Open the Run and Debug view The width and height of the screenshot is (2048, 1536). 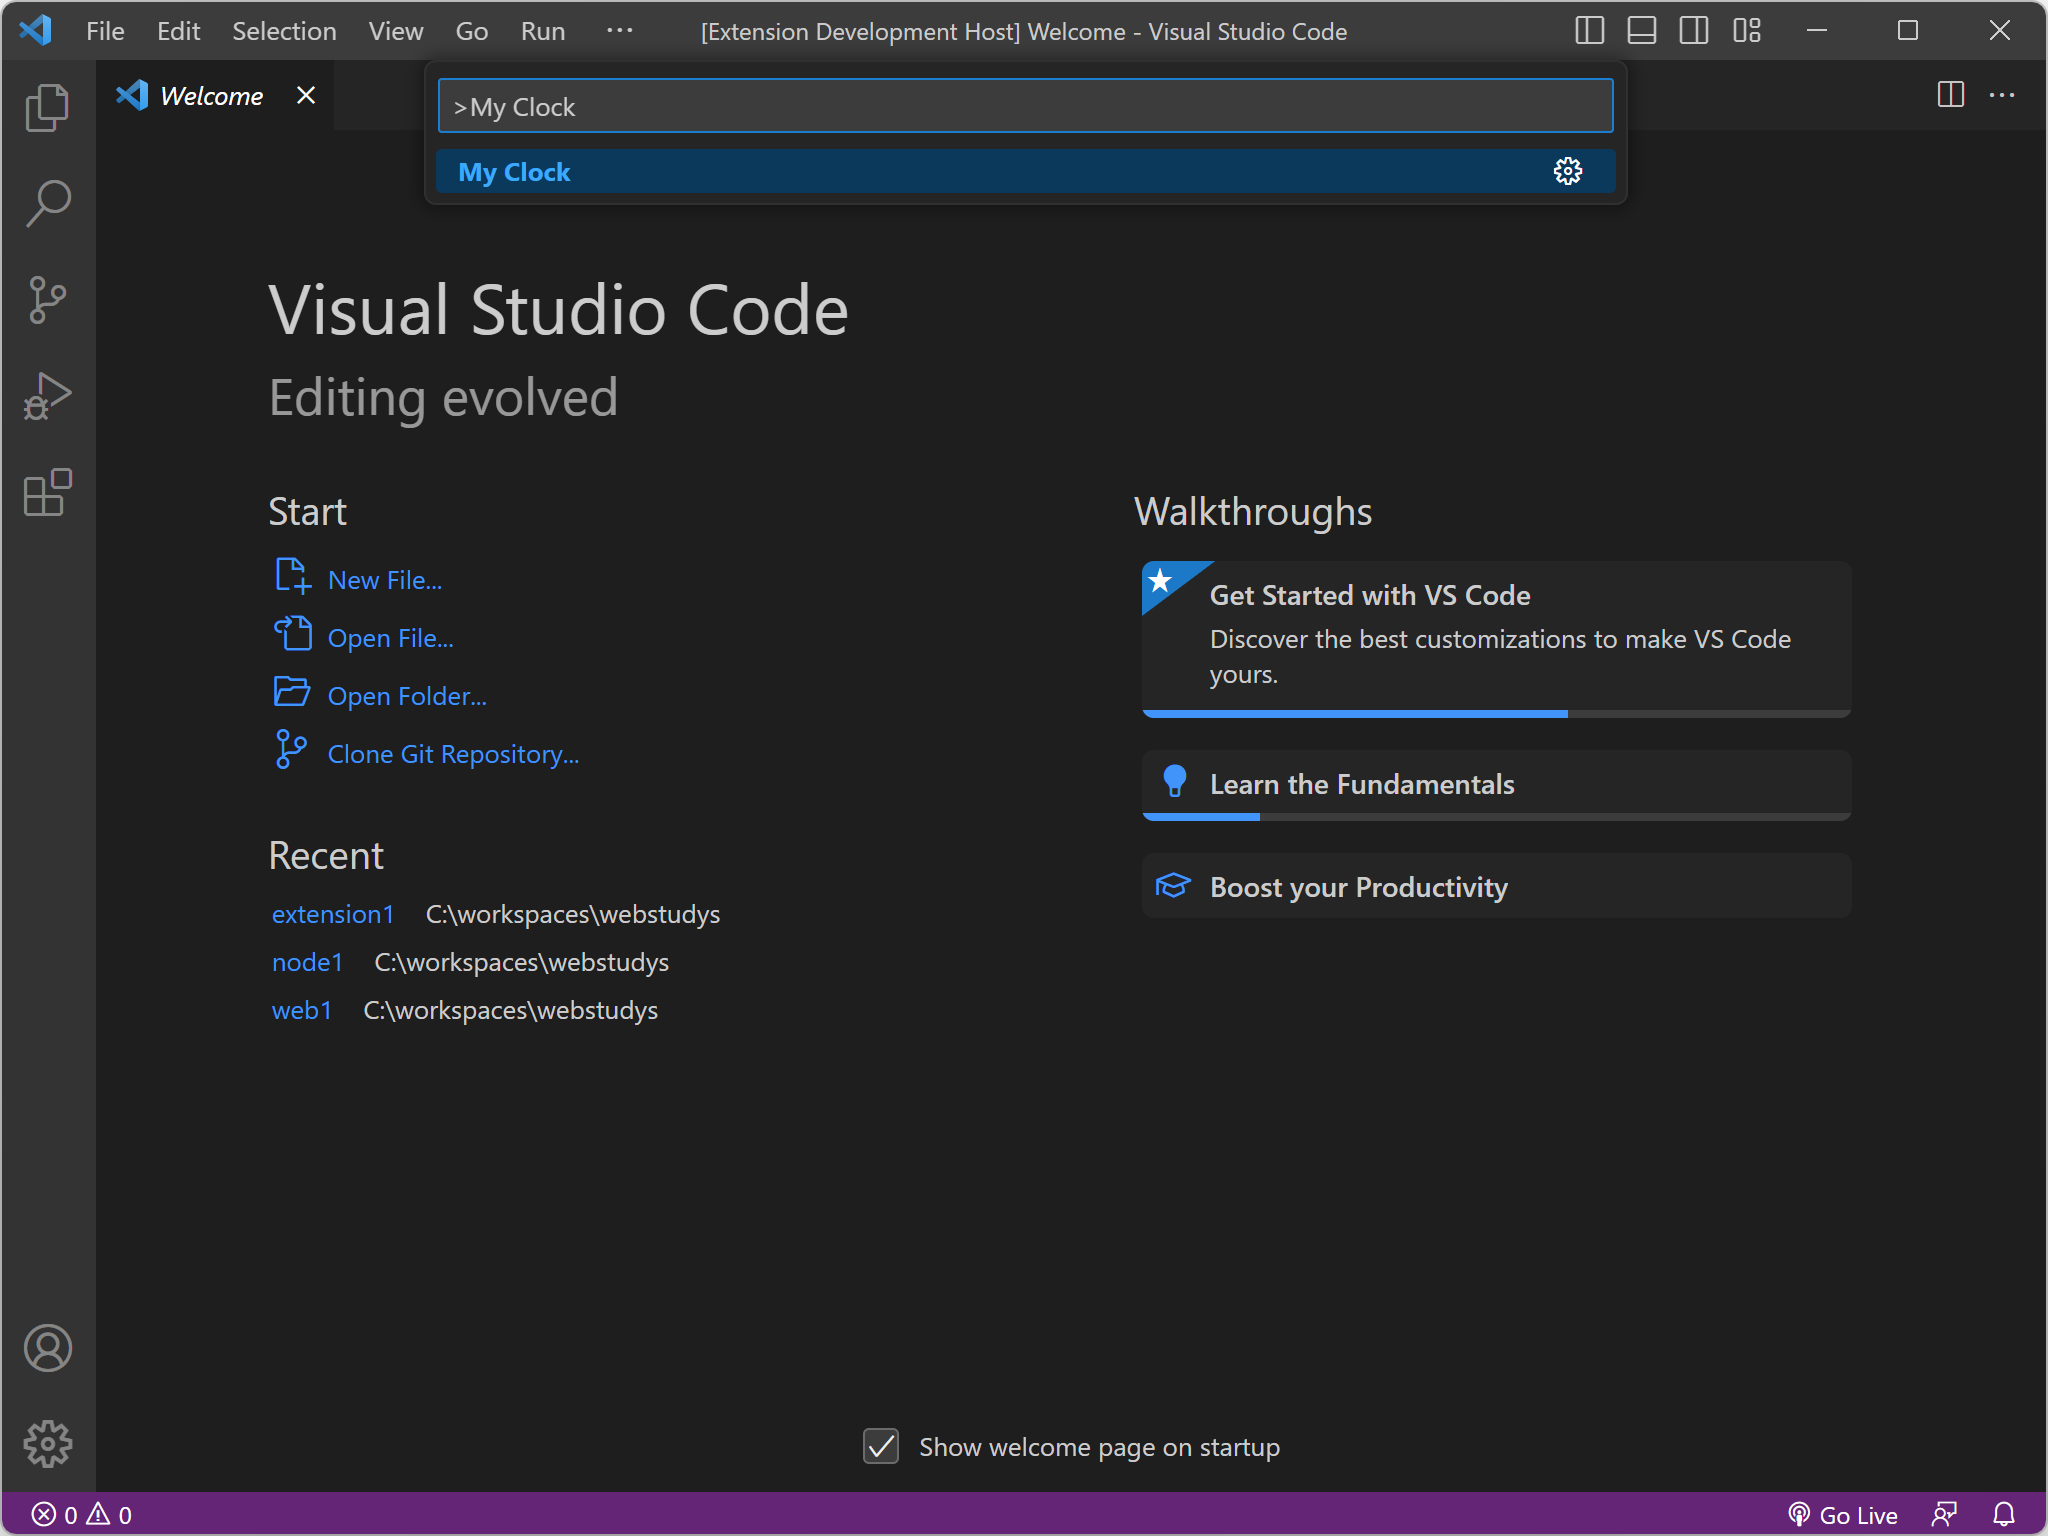click(x=47, y=396)
